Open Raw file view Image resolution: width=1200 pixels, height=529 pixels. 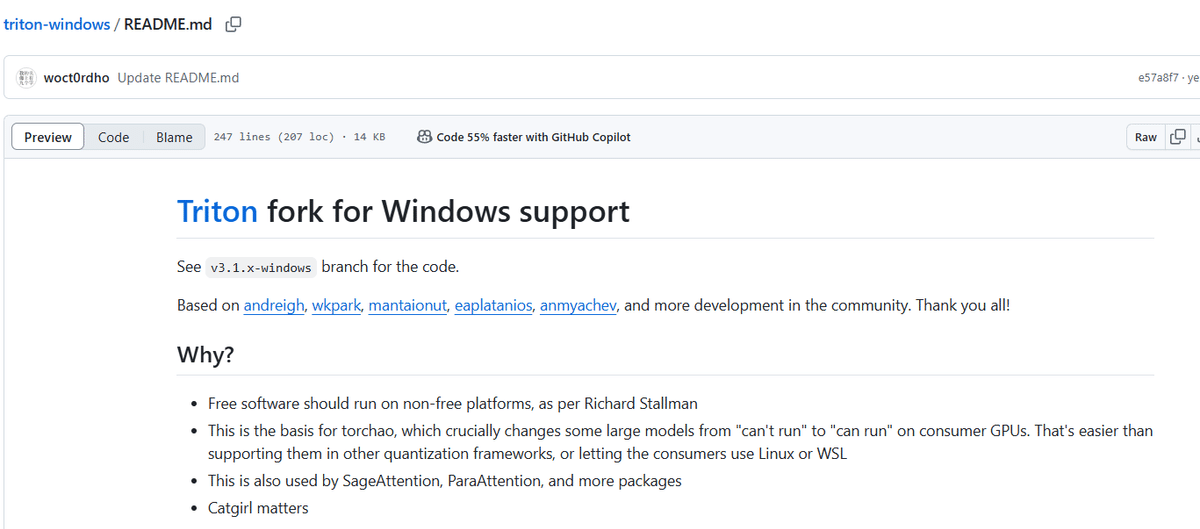pos(1146,137)
